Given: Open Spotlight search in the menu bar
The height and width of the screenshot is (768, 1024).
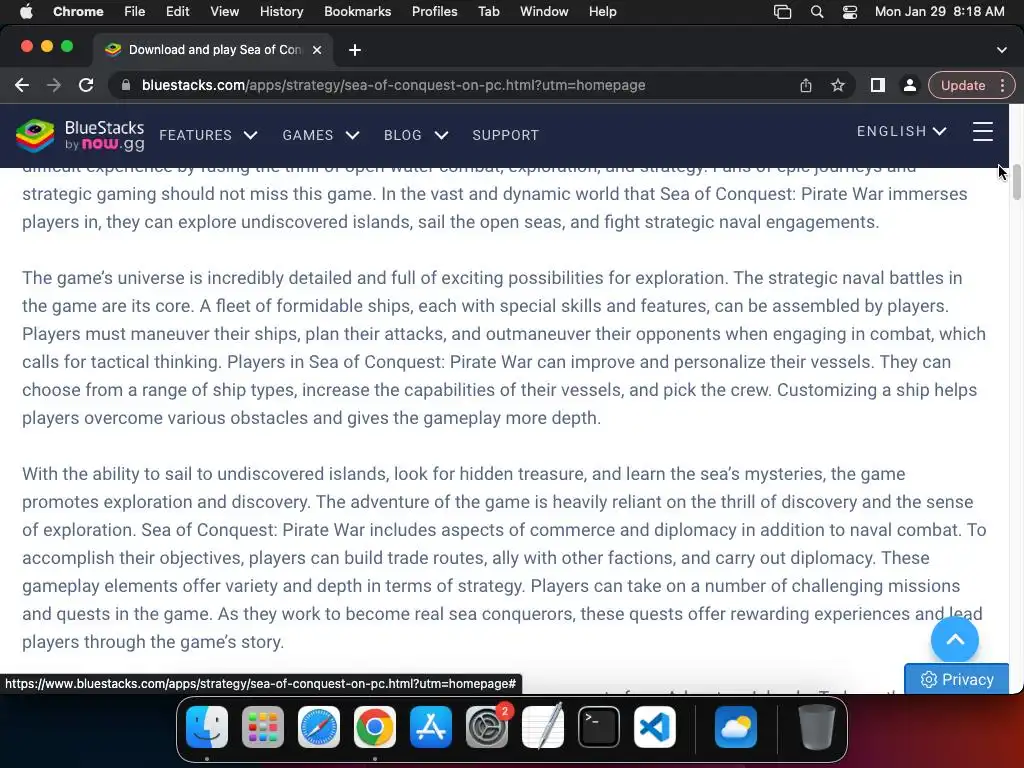Looking at the screenshot, I should coord(816,12).
